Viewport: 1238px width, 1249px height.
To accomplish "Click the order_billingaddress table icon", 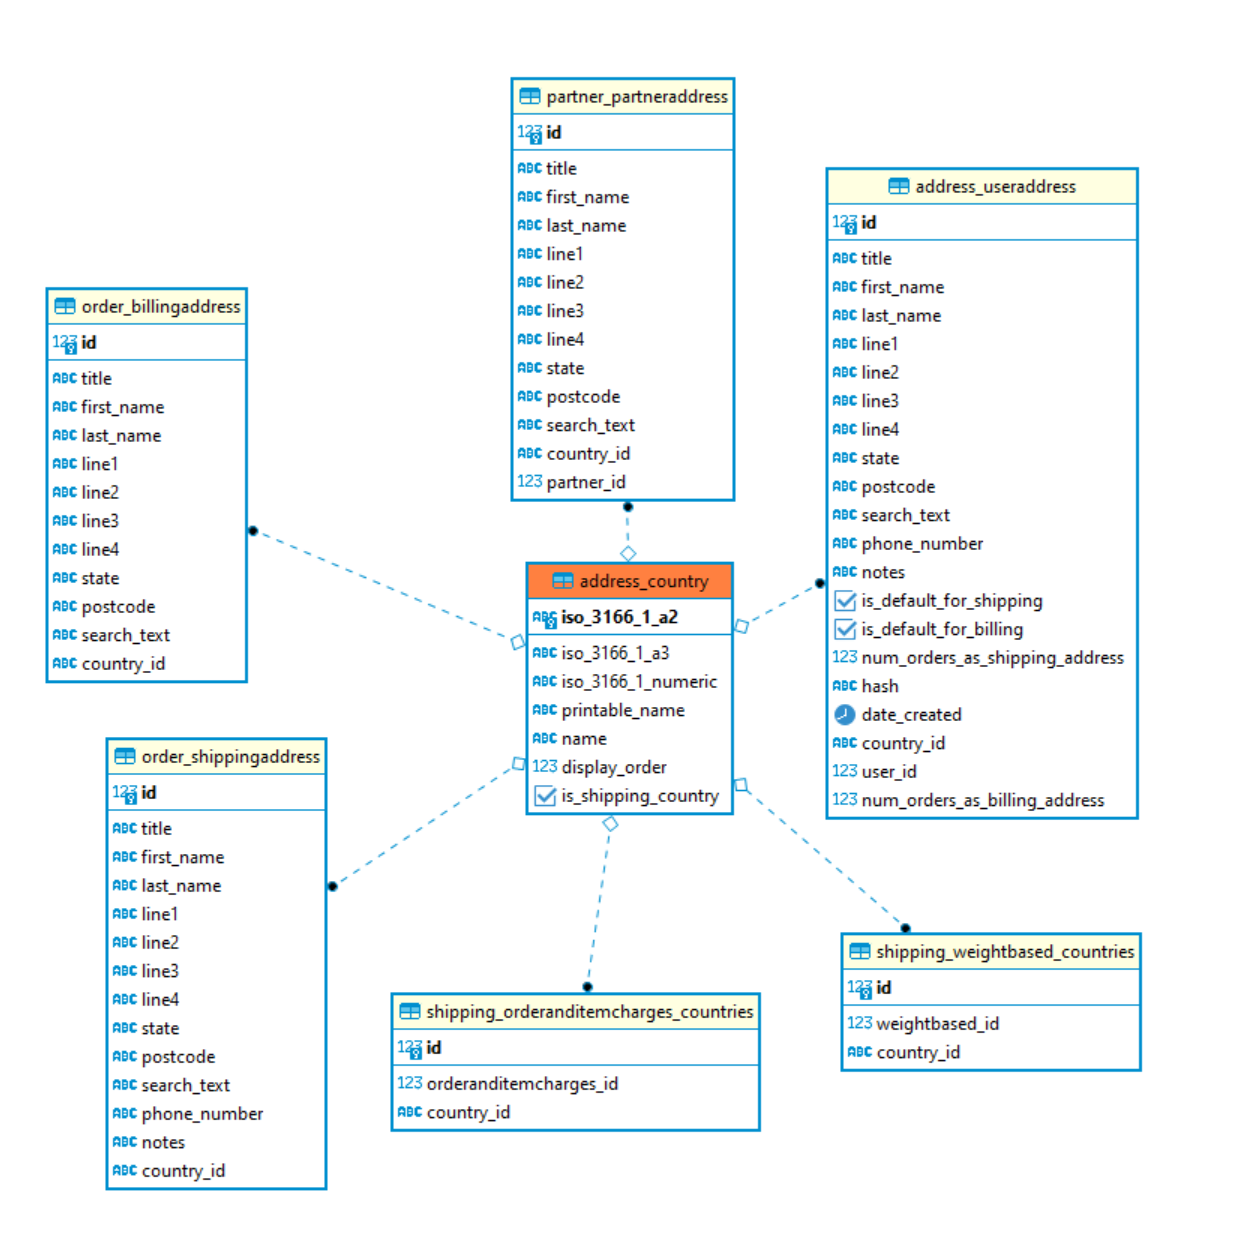I will pos(65,307).
